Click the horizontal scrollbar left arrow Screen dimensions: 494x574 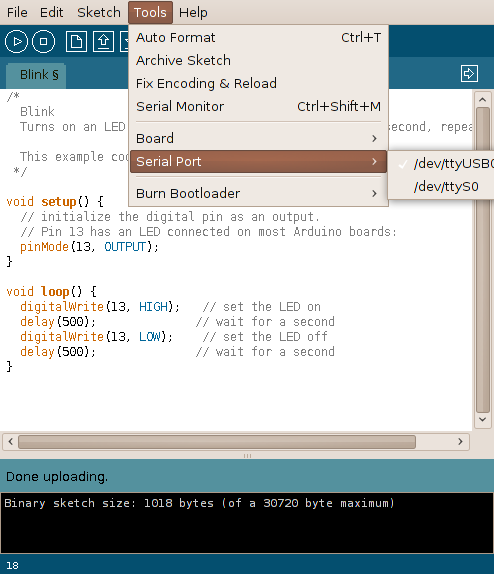[x=11, y=441]
